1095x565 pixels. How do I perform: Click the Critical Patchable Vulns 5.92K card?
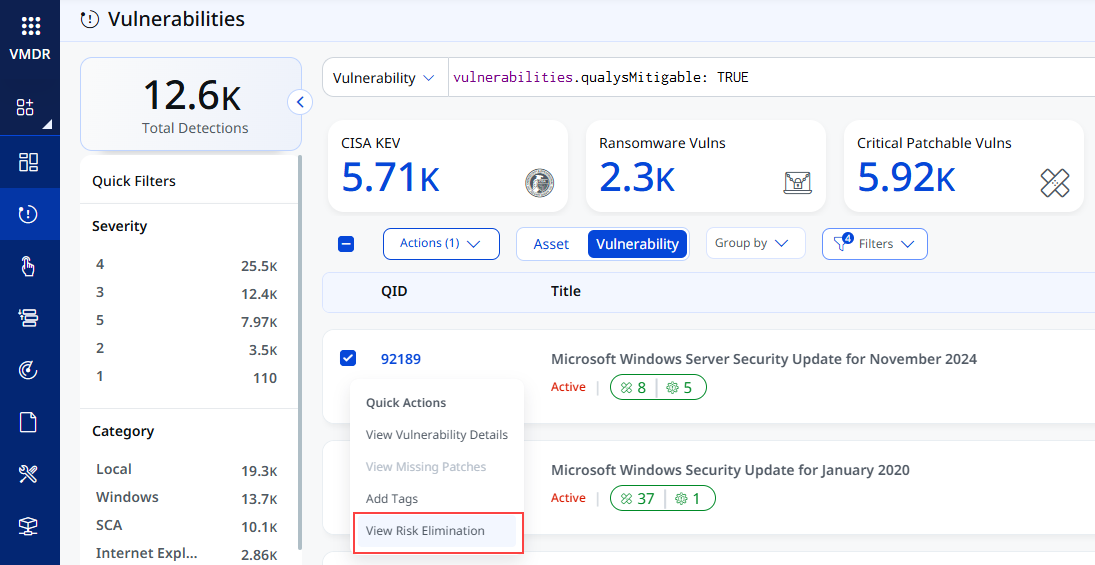coord(964,166)
